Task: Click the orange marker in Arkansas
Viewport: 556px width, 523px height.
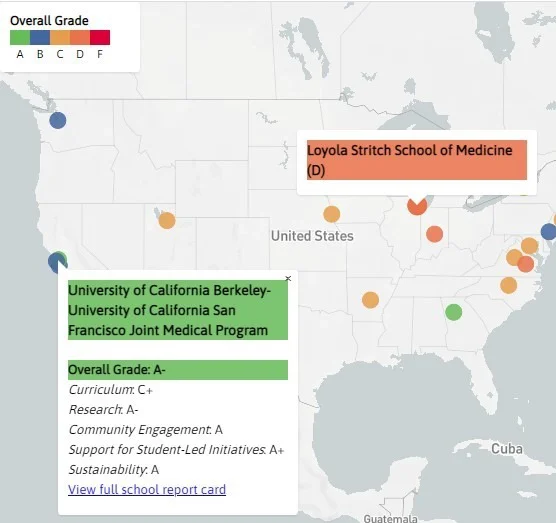Action: [370, 300]
